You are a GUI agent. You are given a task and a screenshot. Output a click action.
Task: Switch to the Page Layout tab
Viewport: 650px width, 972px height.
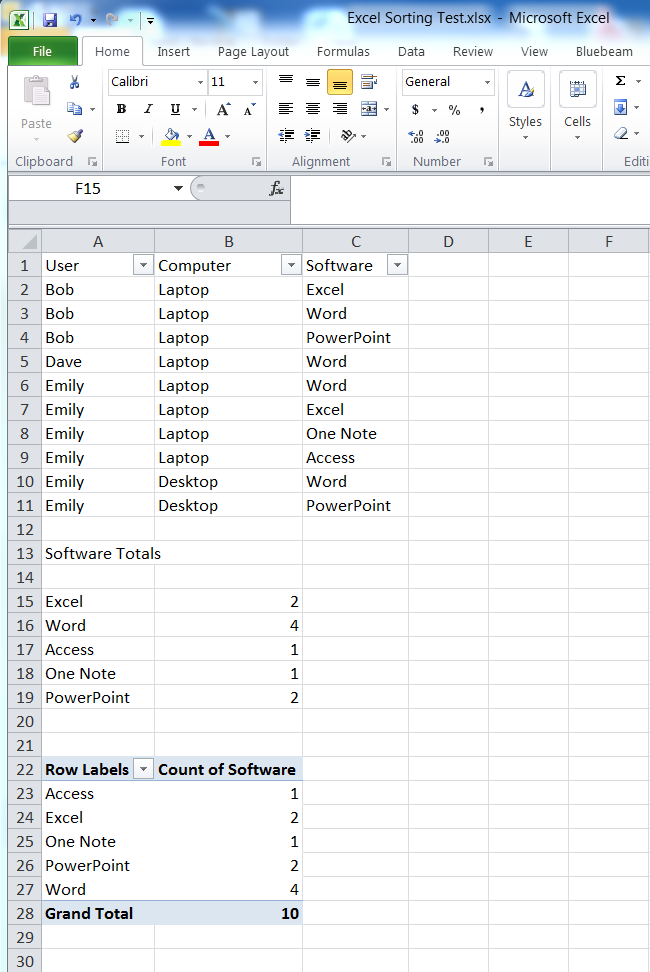(x=253, y=51)
